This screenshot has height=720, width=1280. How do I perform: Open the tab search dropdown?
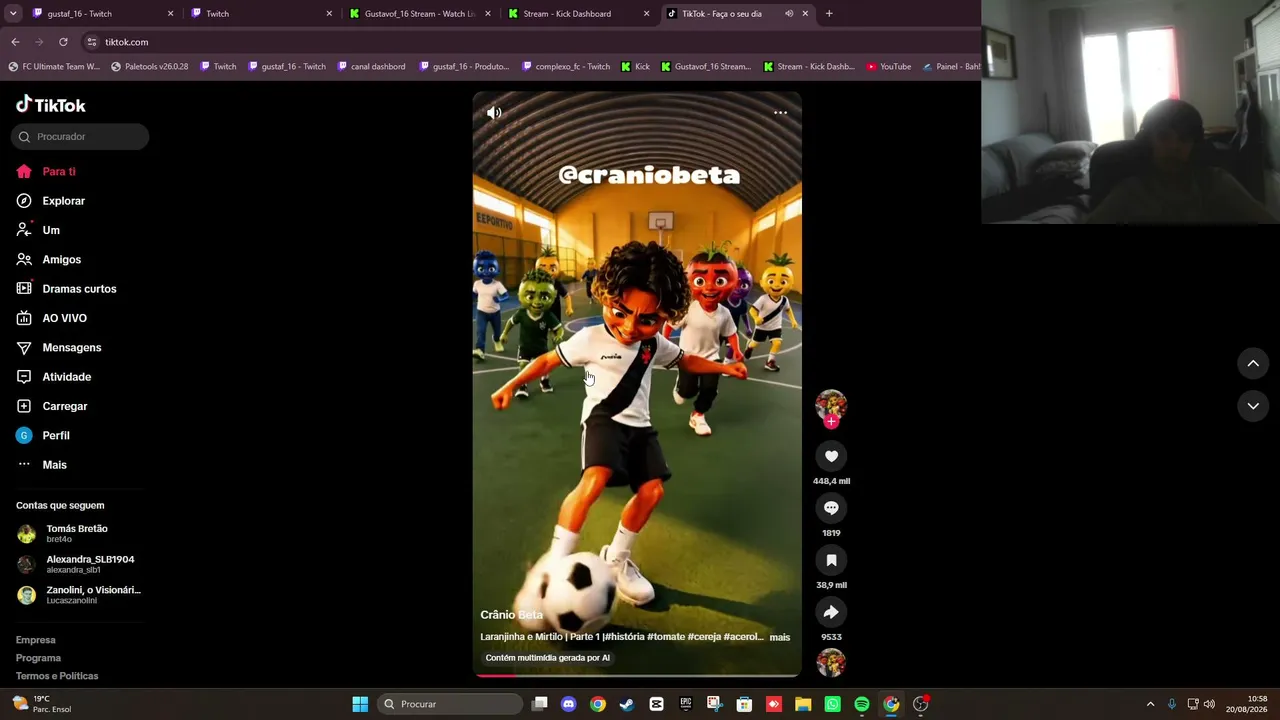coord(13,14)
